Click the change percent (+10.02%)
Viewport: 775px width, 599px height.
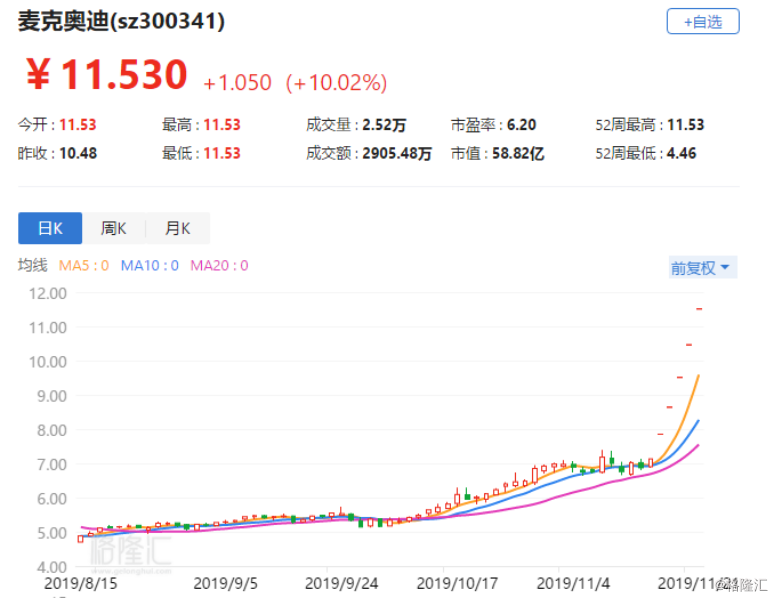[336, 83]
